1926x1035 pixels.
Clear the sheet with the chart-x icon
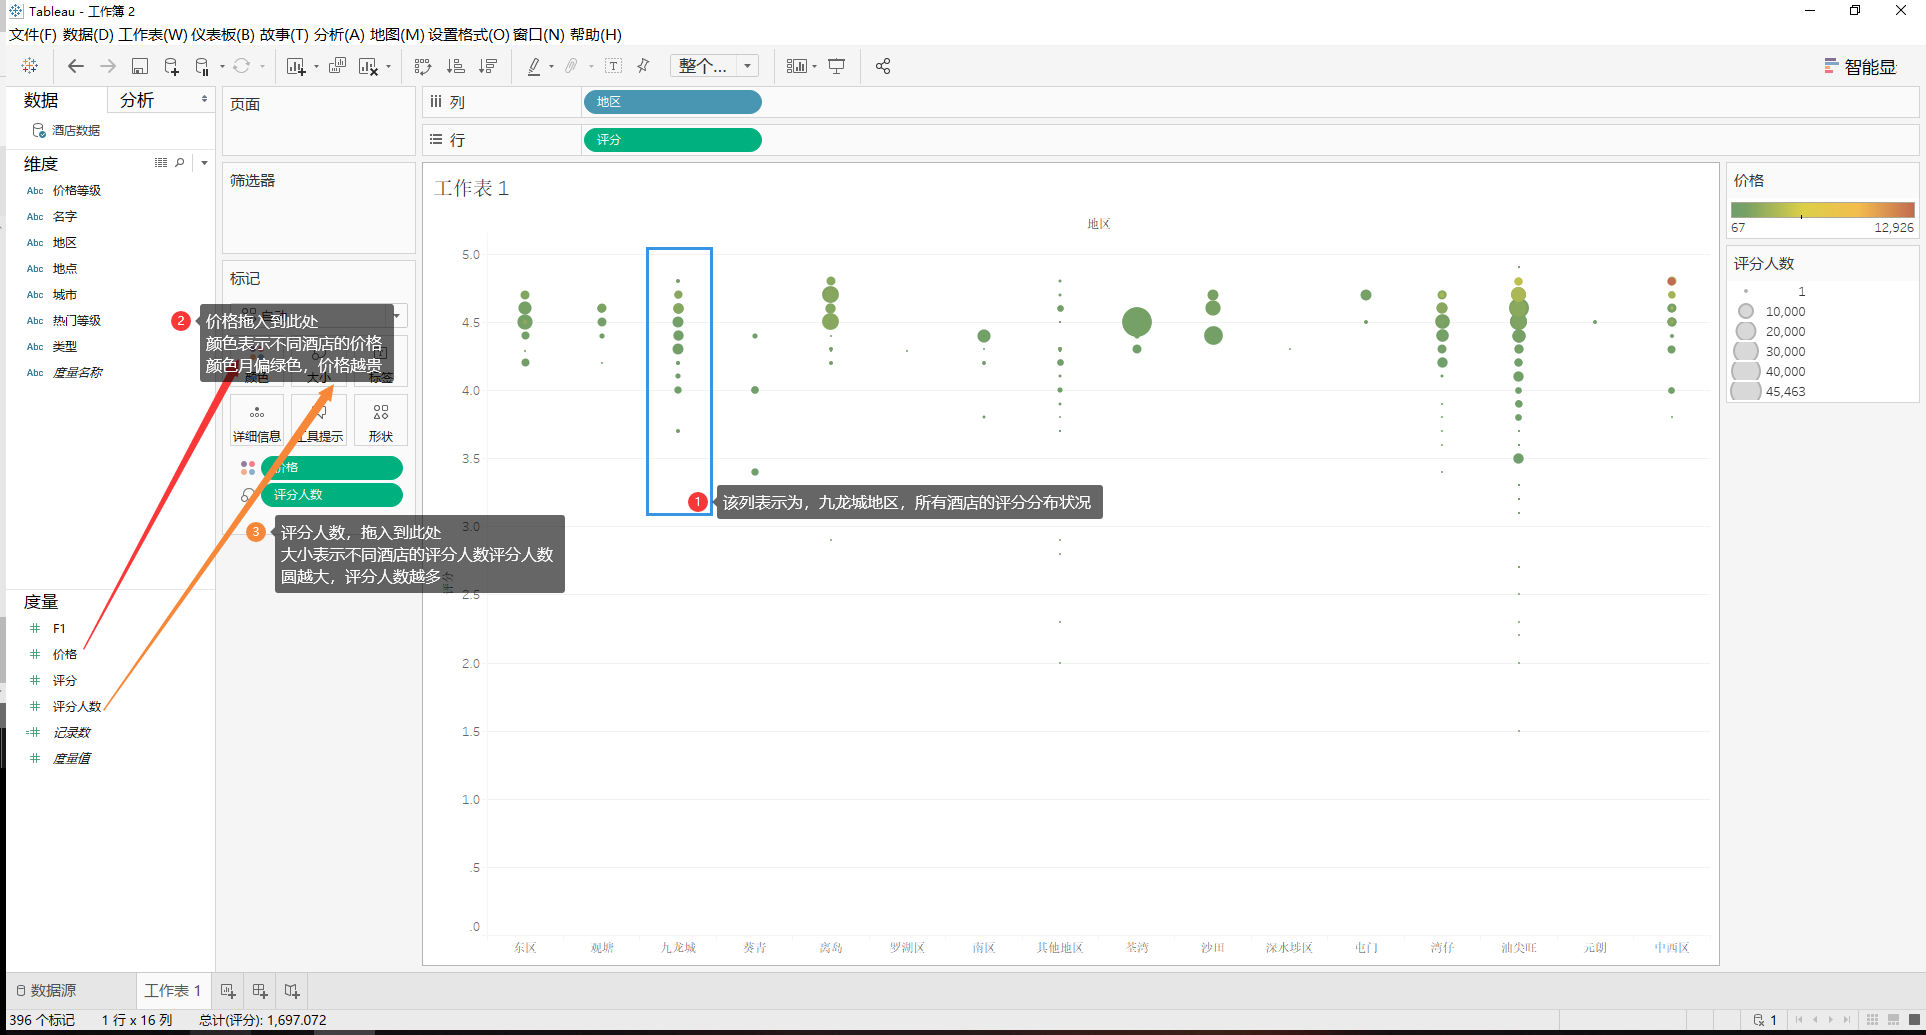click(368, 66)
